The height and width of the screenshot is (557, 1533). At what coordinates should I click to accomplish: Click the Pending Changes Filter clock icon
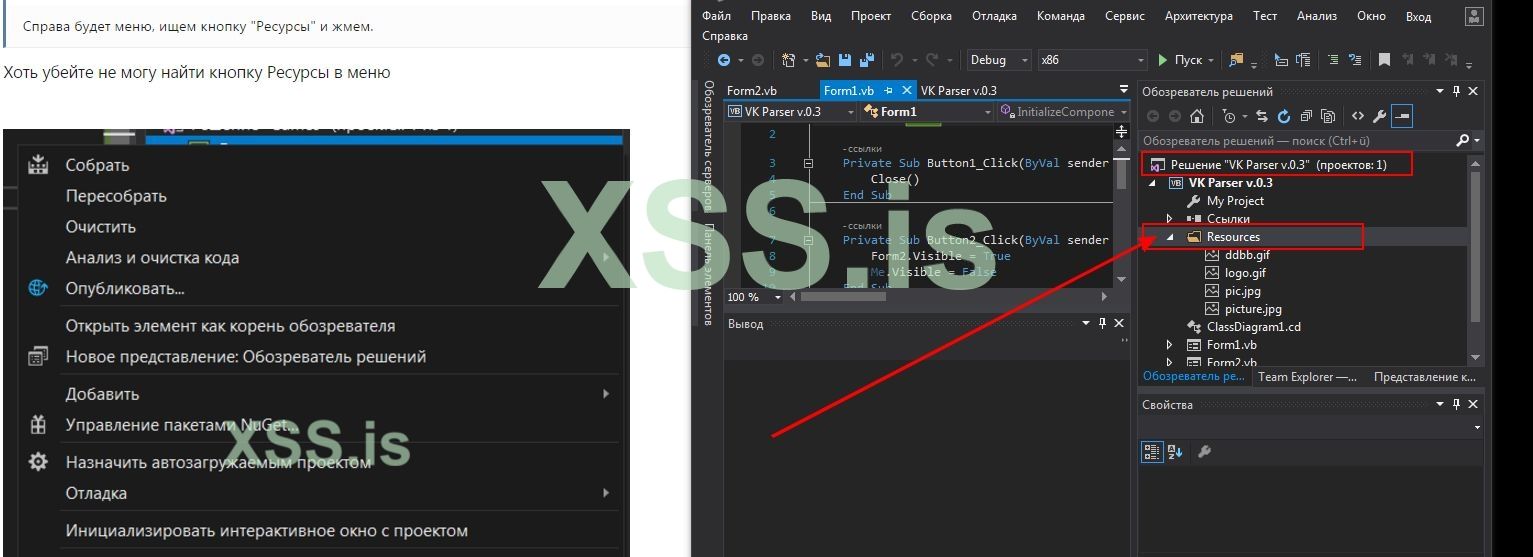point(1229,116)
